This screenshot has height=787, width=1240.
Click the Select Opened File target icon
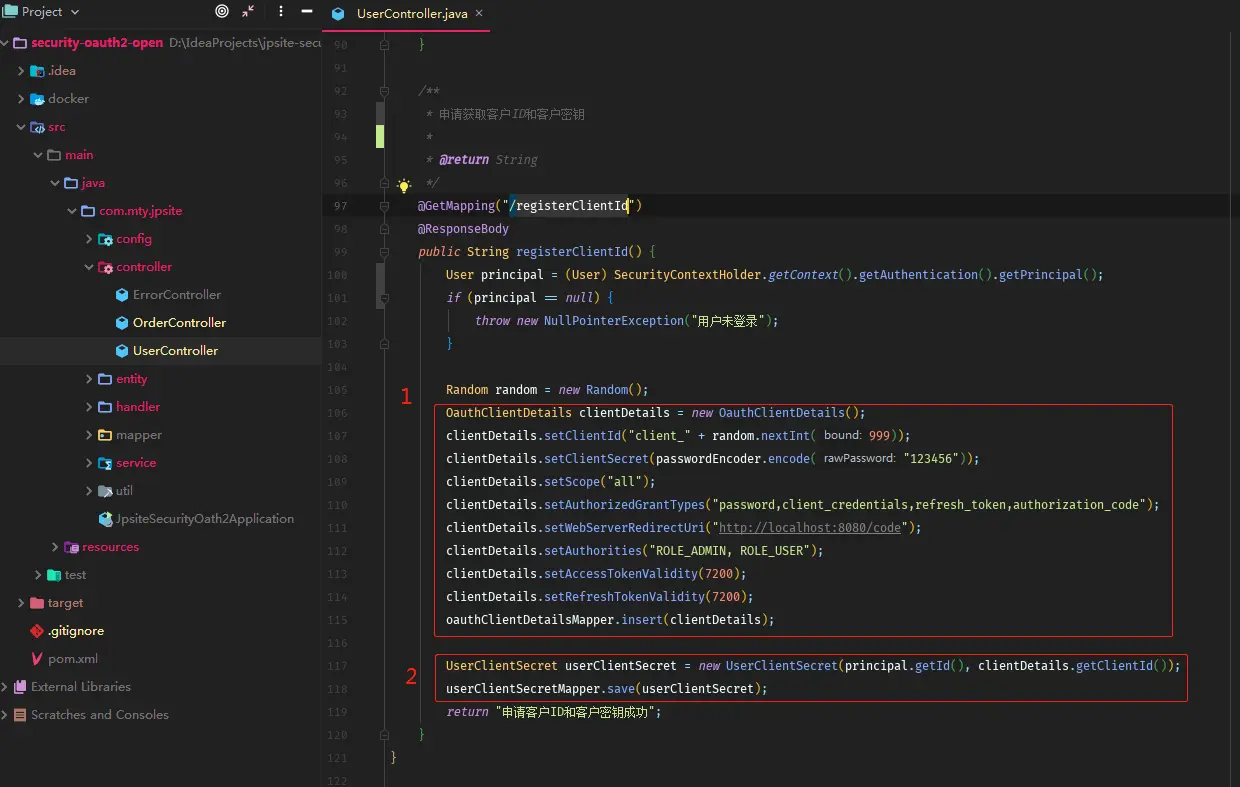pos(222,12)
